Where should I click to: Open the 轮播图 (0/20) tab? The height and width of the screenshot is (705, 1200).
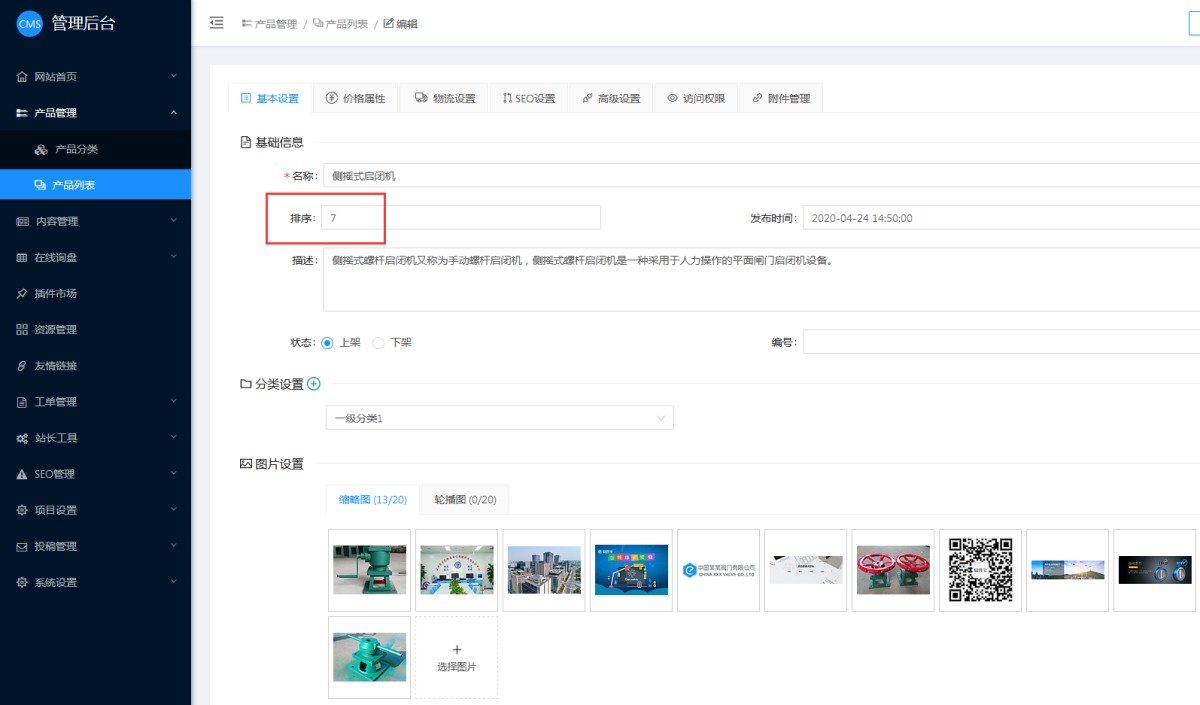pyautogui.click(x=465, y=499)
